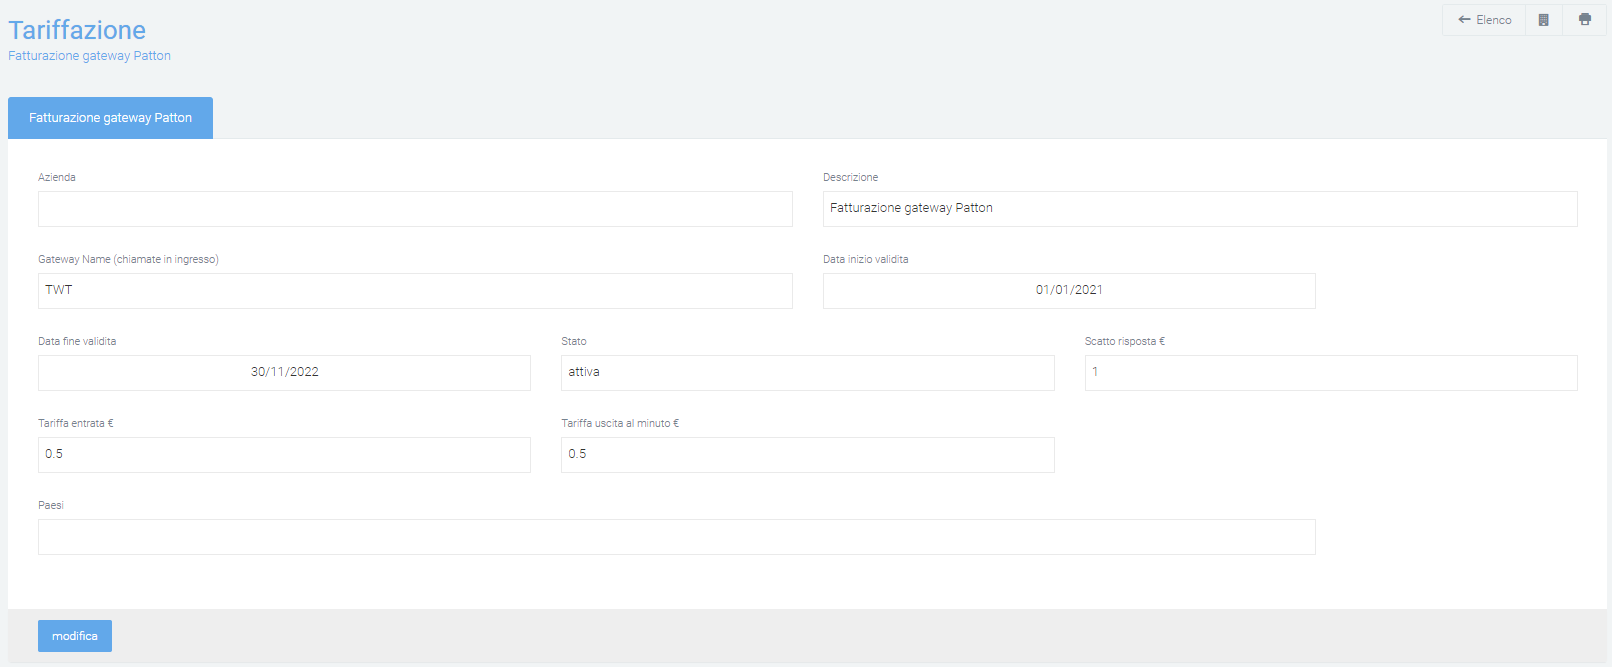
Task: Go back using the Elenco button
Action: (x=1484, y=20)
